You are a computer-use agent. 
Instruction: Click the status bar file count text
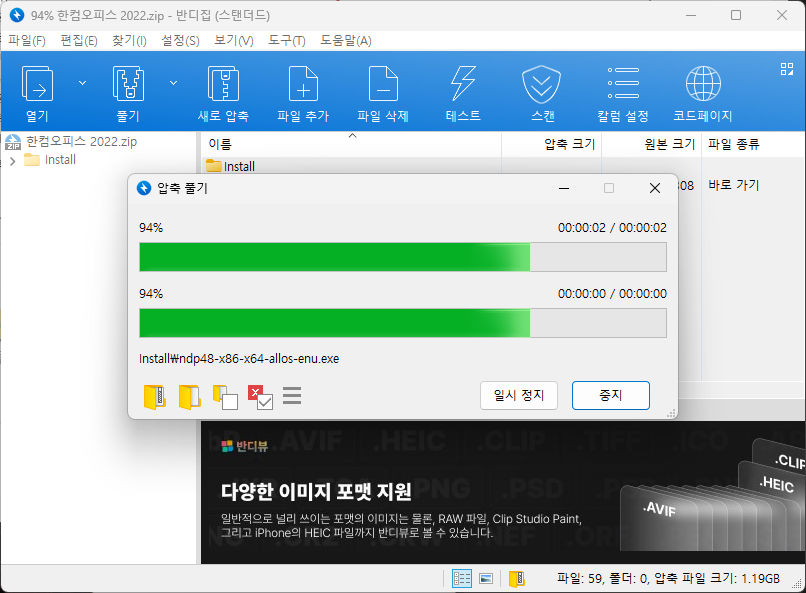click(x=668, y=579)
